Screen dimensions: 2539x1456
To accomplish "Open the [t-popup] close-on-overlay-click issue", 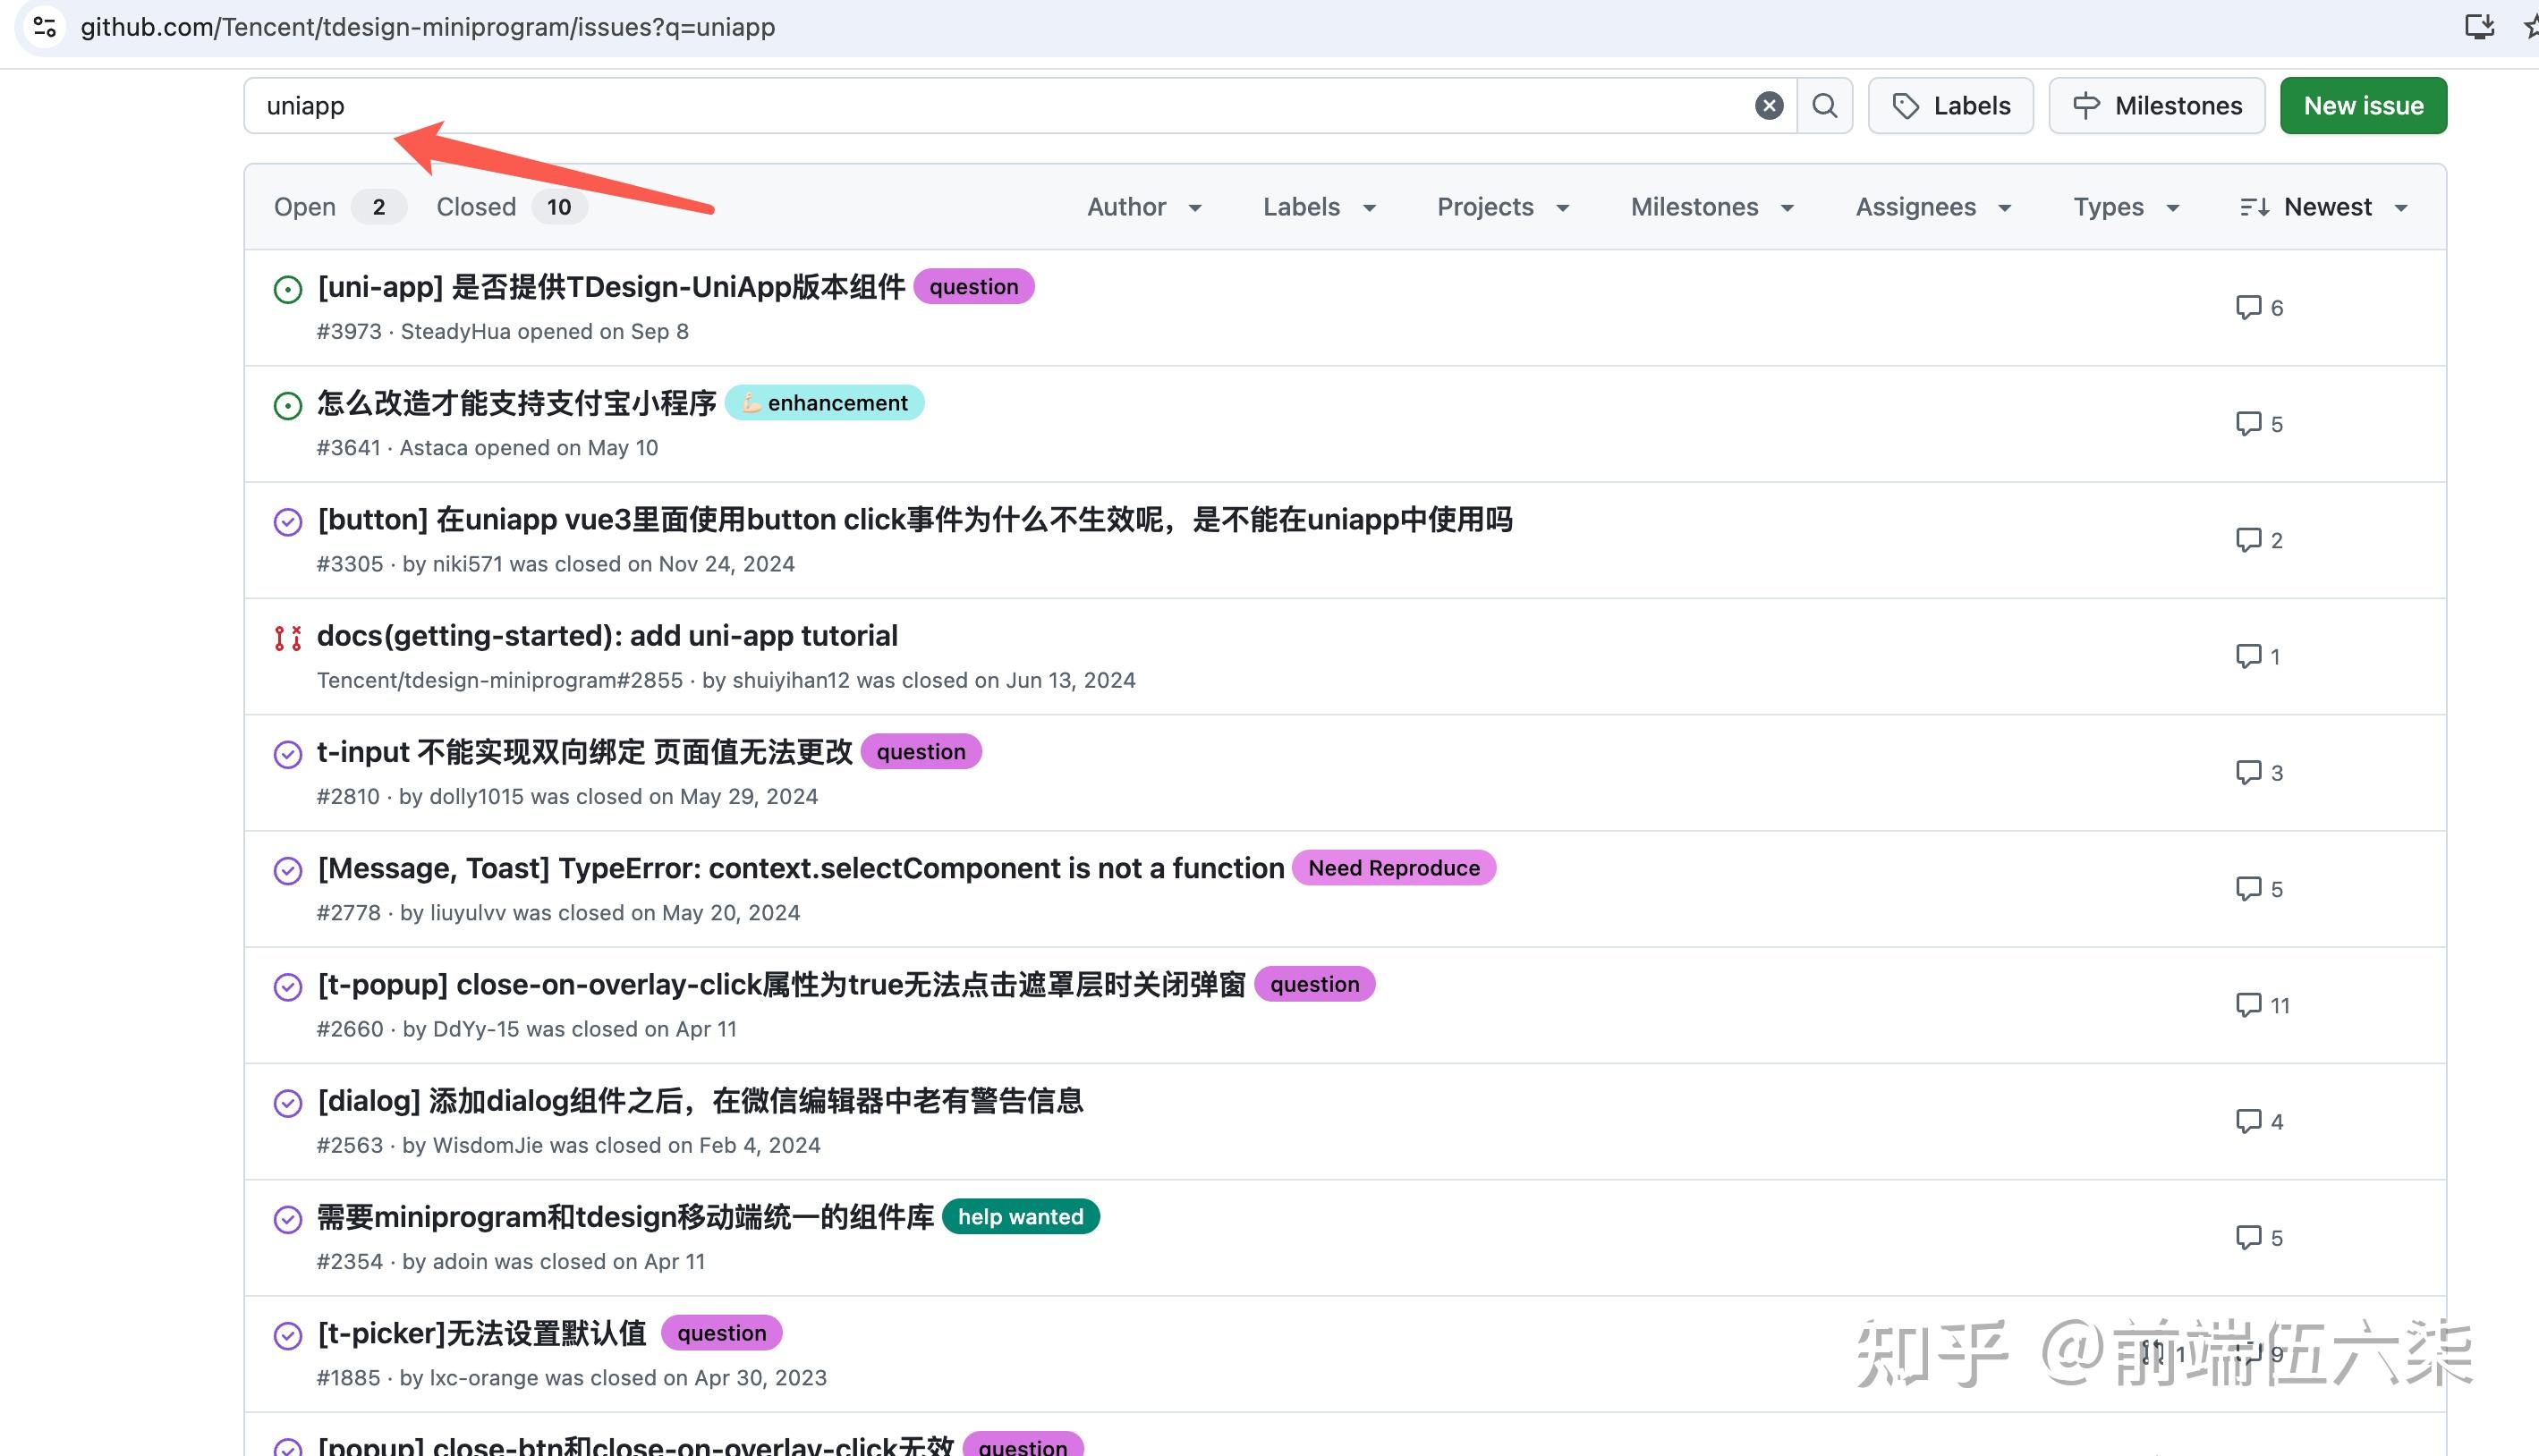I will click(782, 985).
